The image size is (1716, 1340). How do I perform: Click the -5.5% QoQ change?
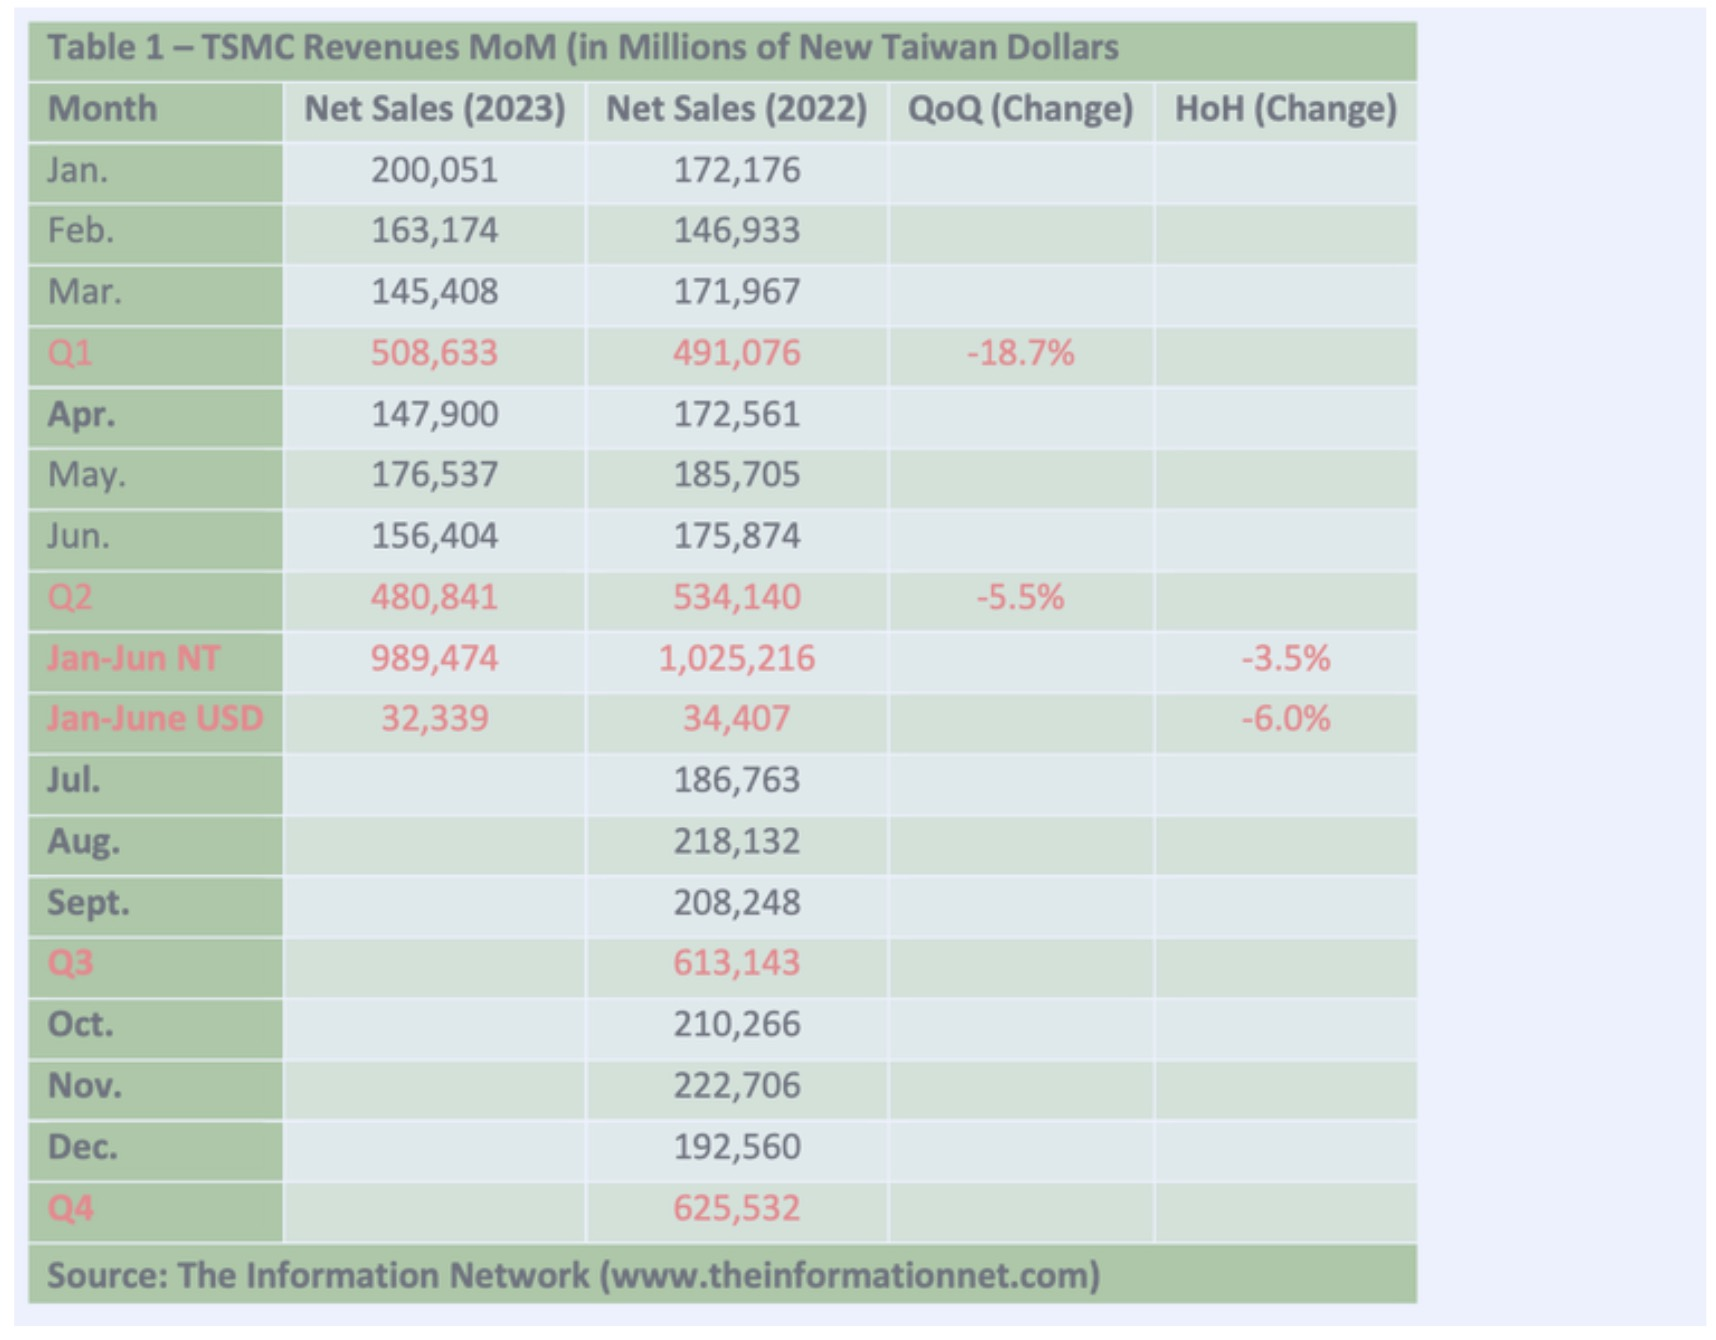pyautogui.click(x=1021, y=597)
